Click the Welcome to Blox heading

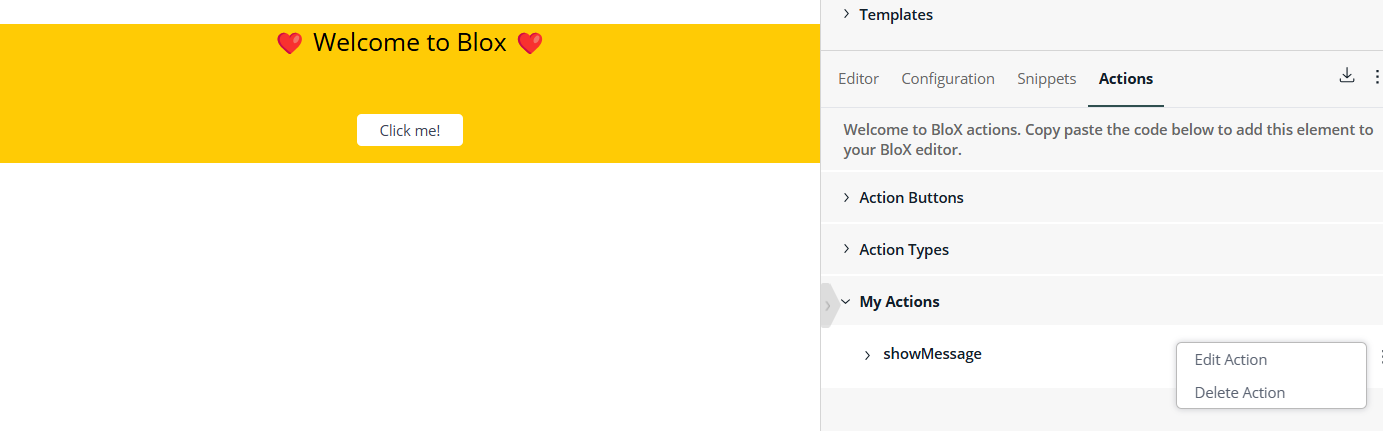coord(410,43)
